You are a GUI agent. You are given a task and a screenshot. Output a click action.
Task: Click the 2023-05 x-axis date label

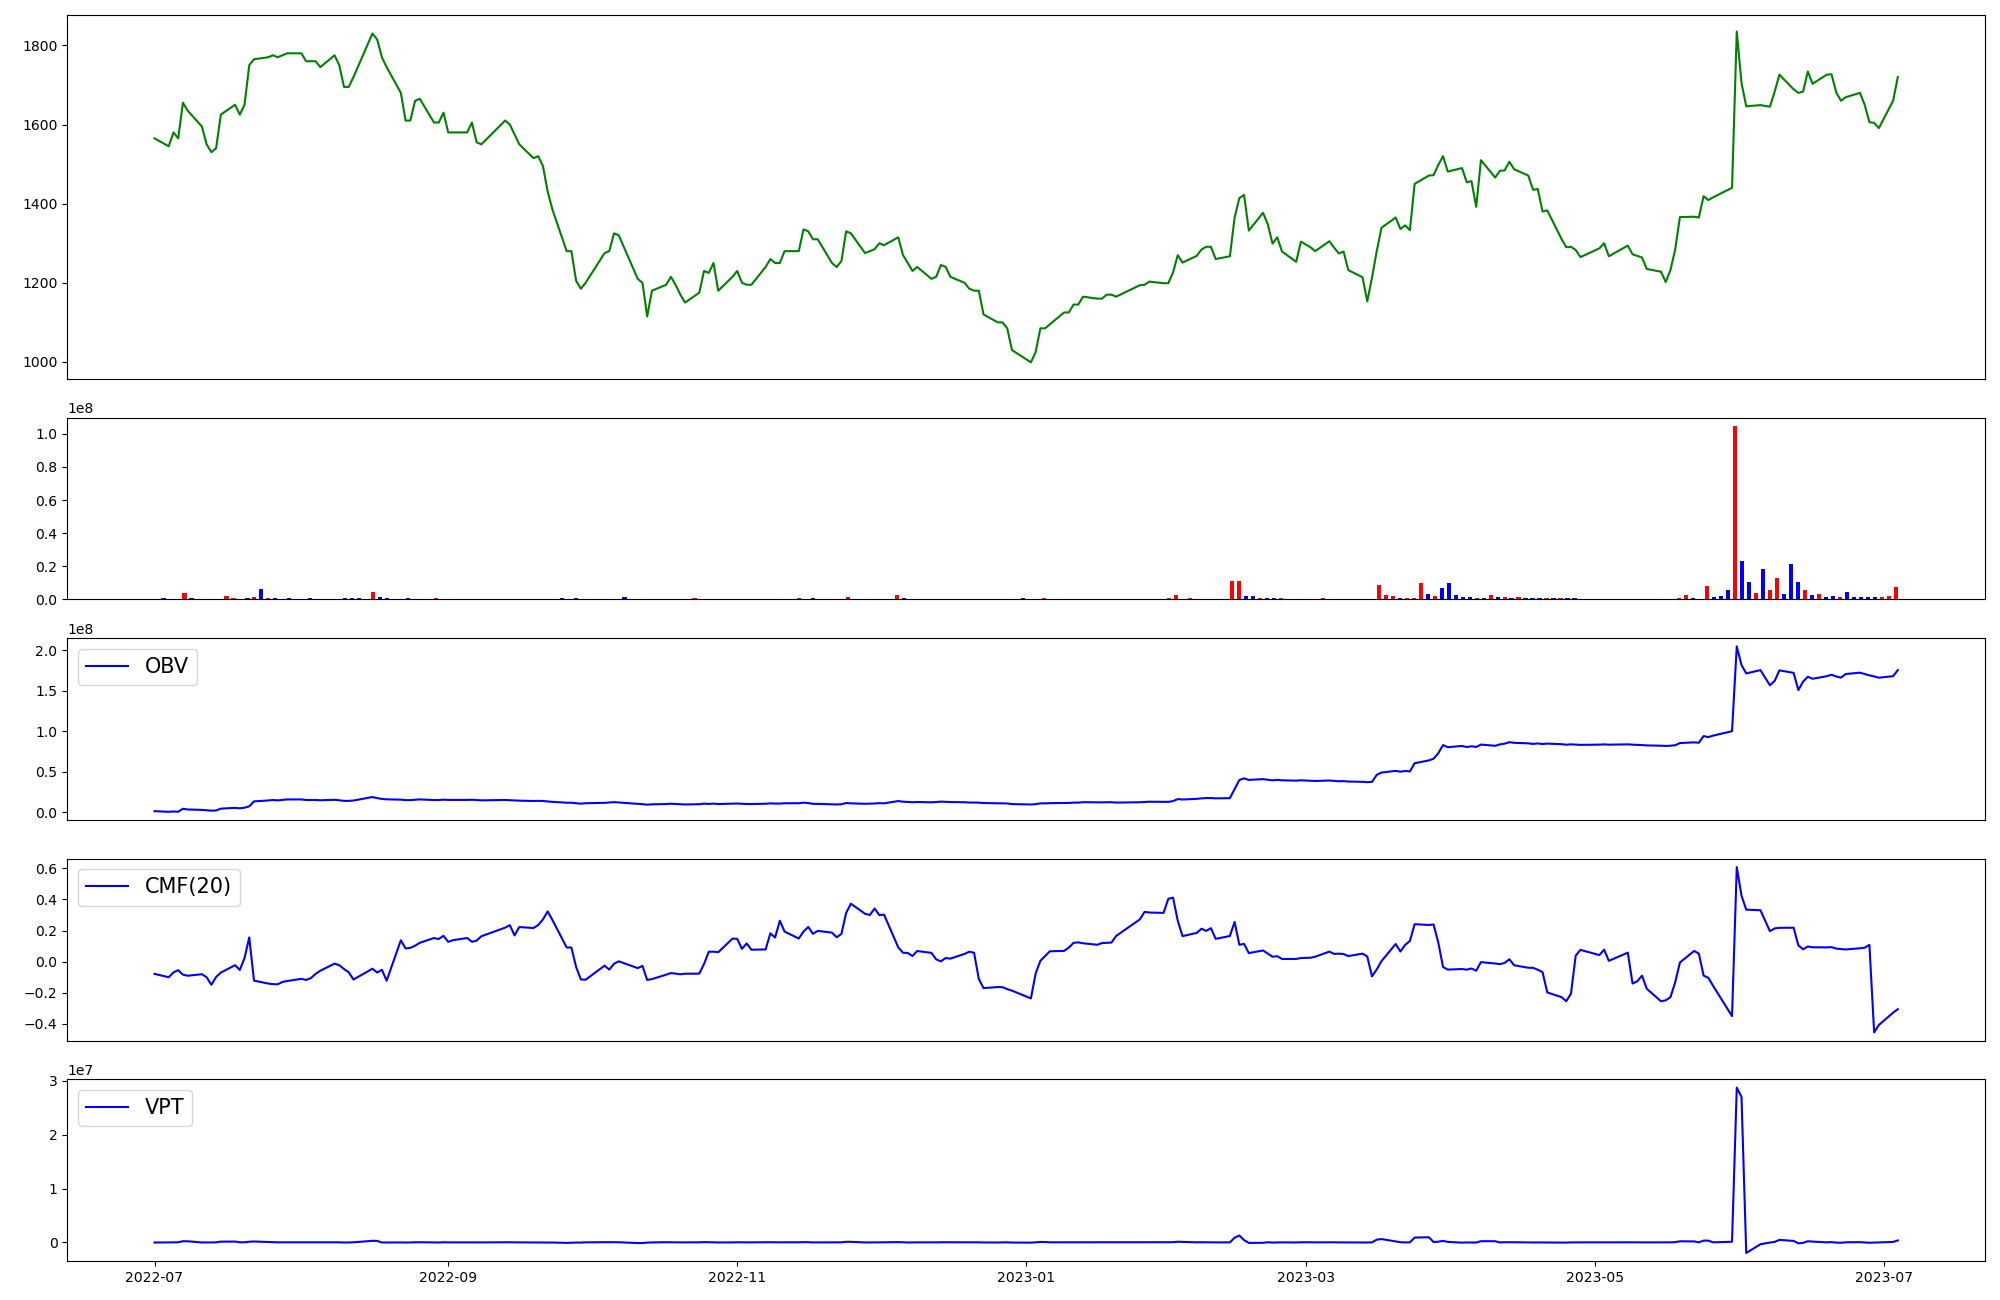[x=1595, y=1277]
